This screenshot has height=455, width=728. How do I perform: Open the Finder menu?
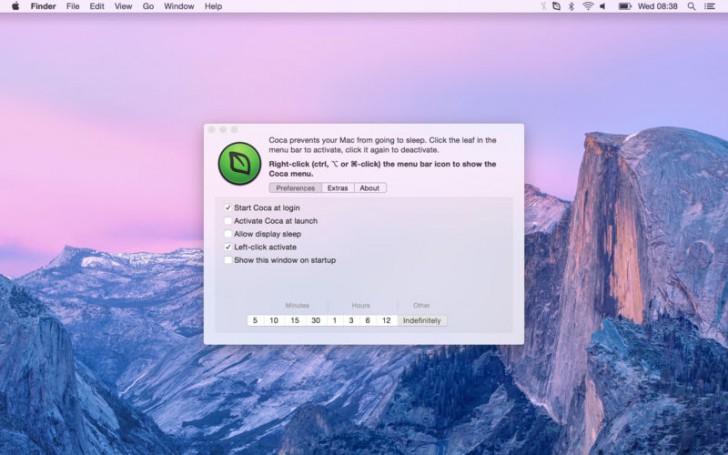click(43, 6)
